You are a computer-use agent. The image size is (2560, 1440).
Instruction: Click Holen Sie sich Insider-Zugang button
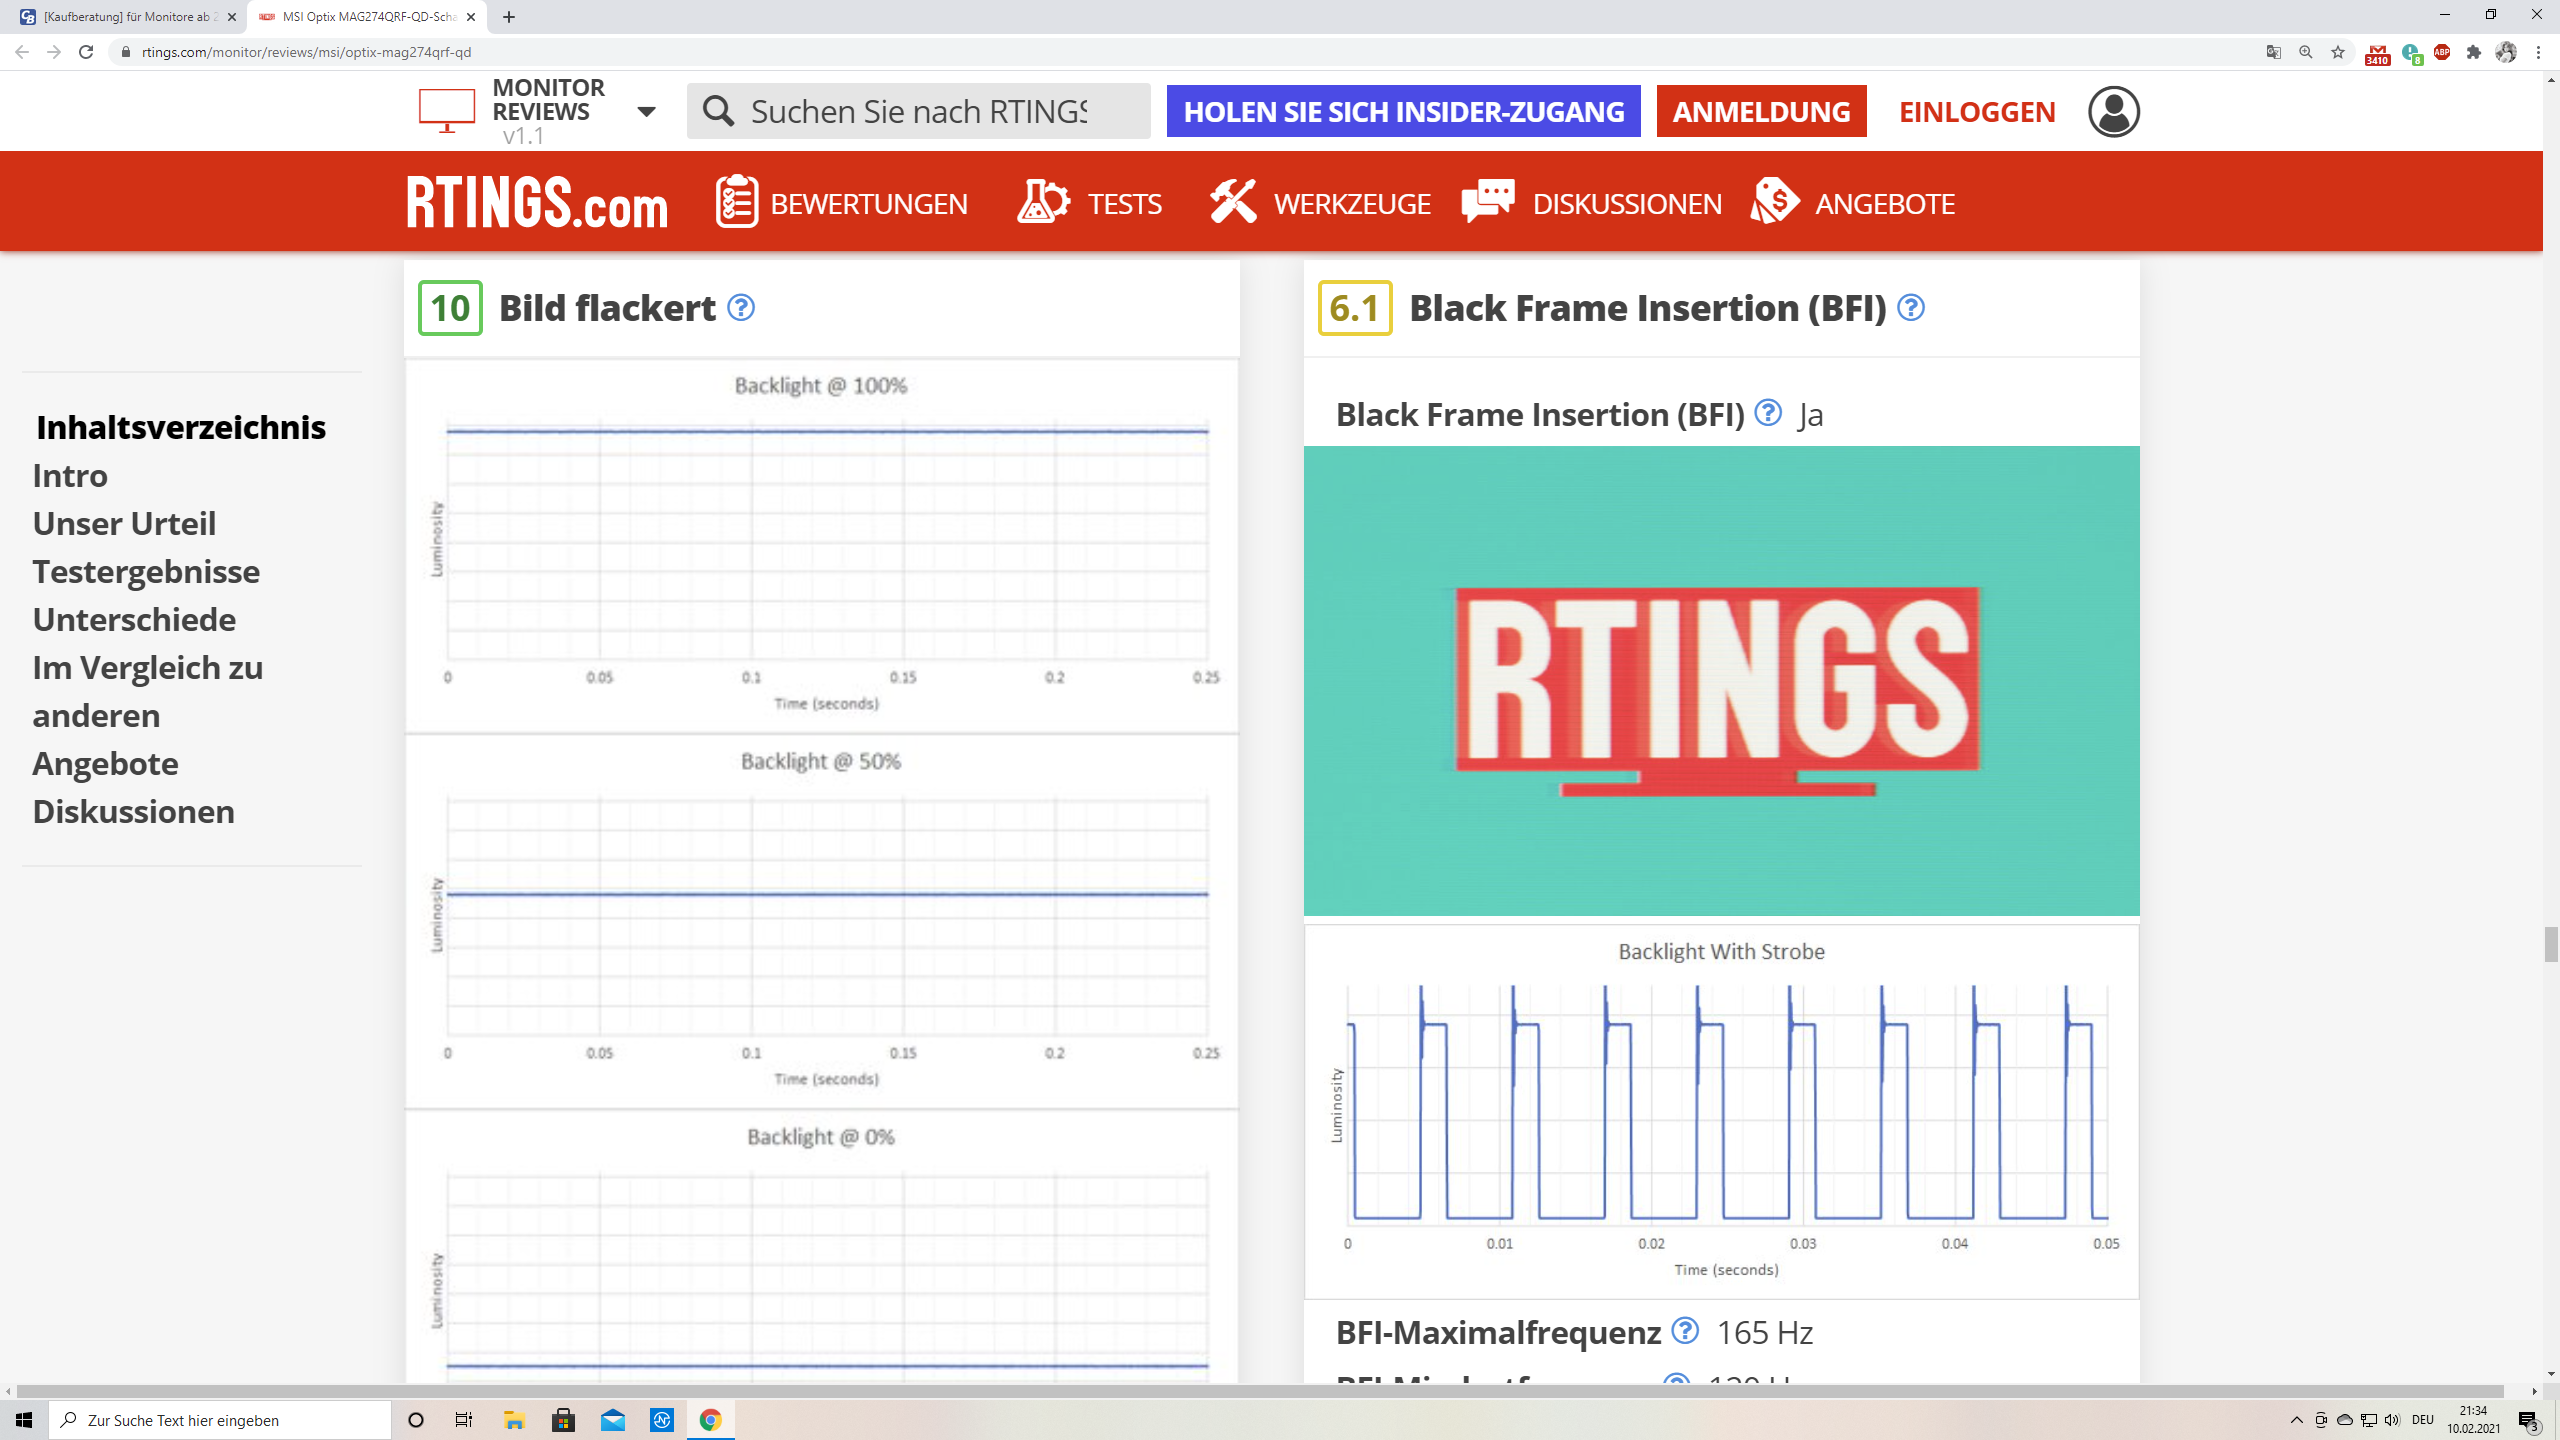tap(1403, 112)
